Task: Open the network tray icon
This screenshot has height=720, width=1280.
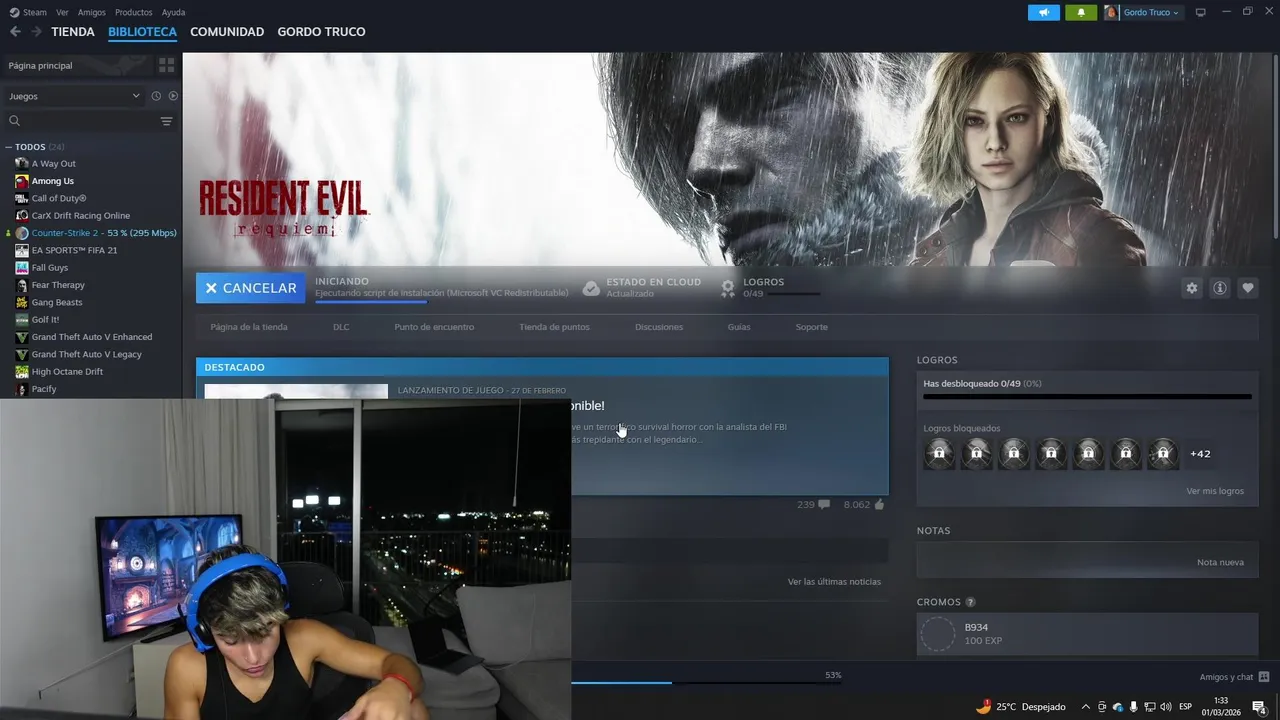Action: [x=1149, y=707]
